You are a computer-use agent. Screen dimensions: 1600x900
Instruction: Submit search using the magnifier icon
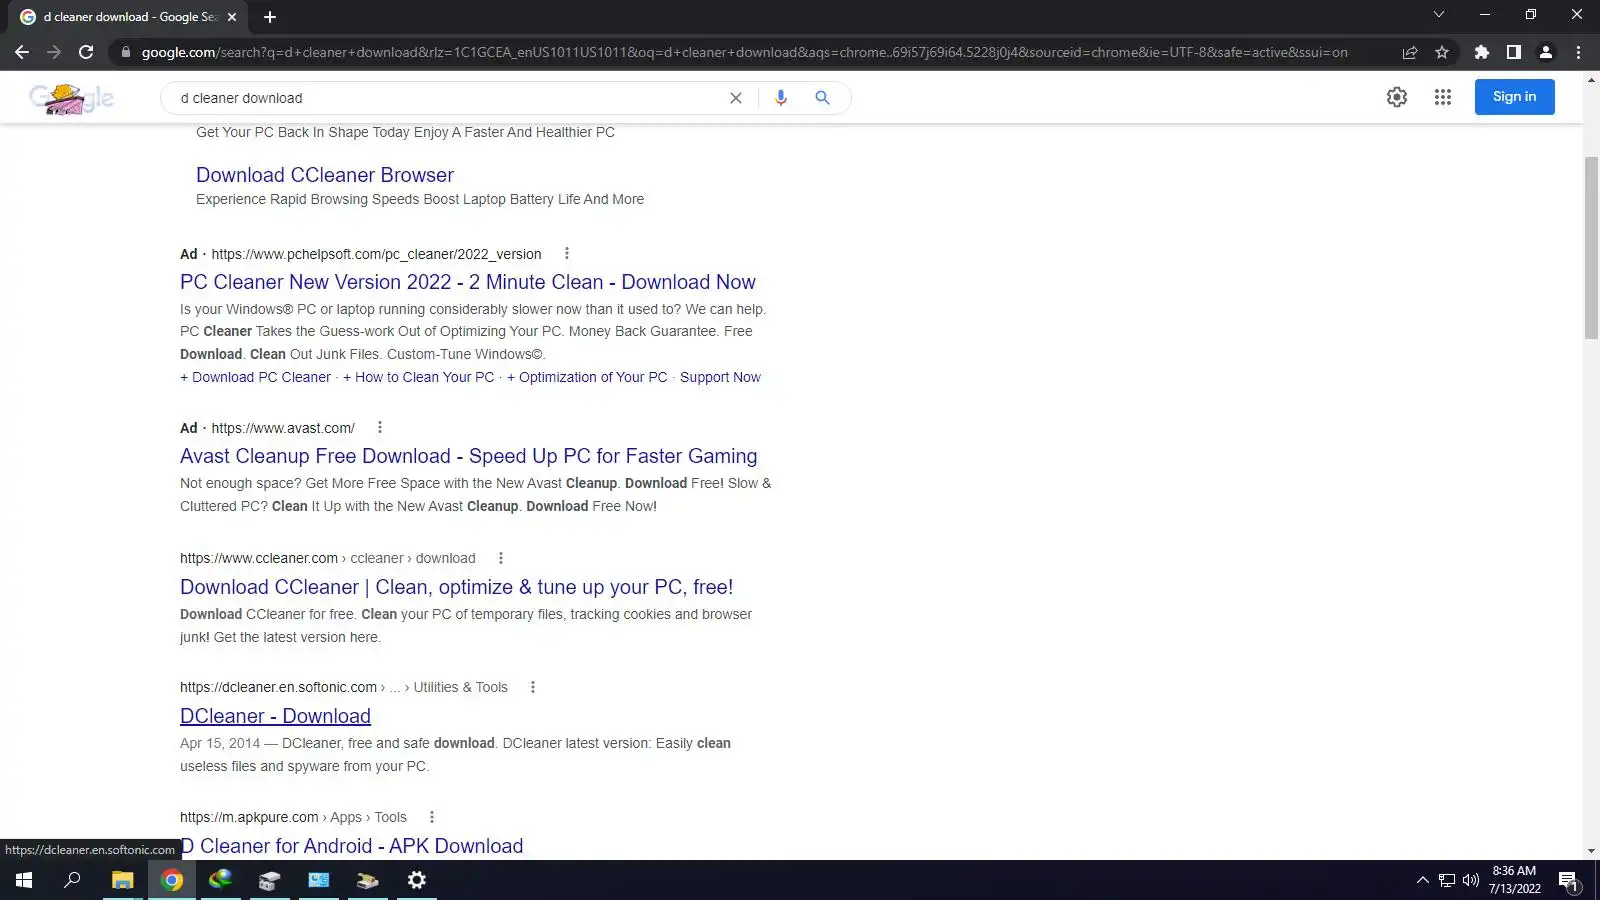click(822, 98)
